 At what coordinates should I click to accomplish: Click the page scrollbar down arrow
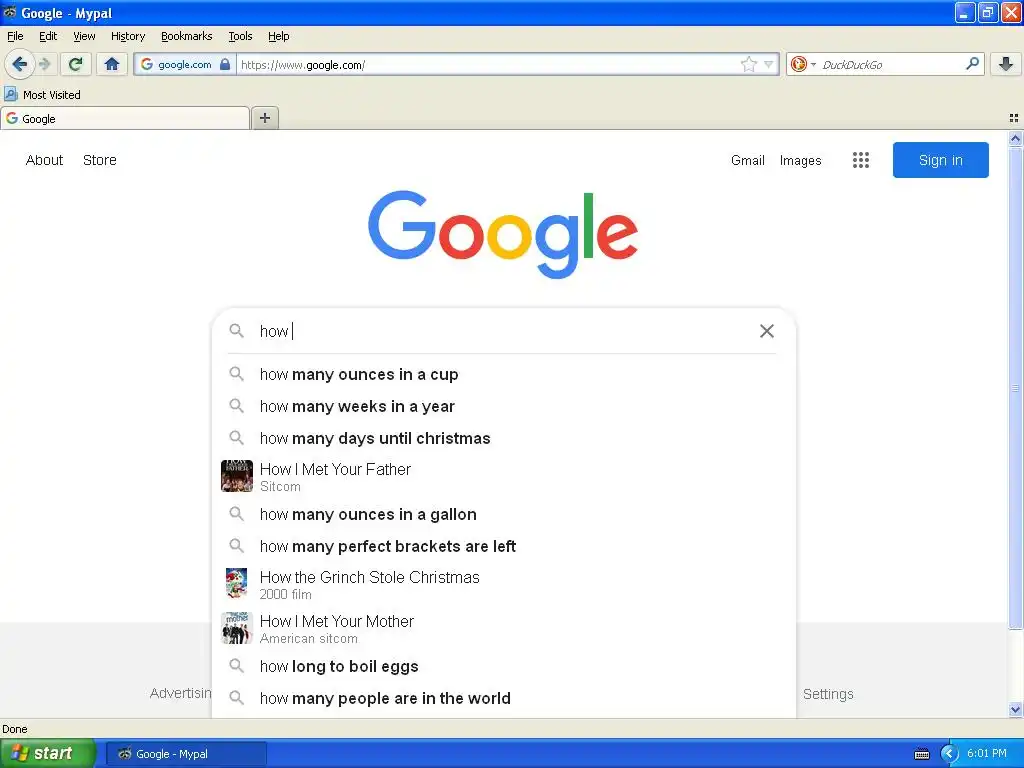click(x=1015, y=709)
